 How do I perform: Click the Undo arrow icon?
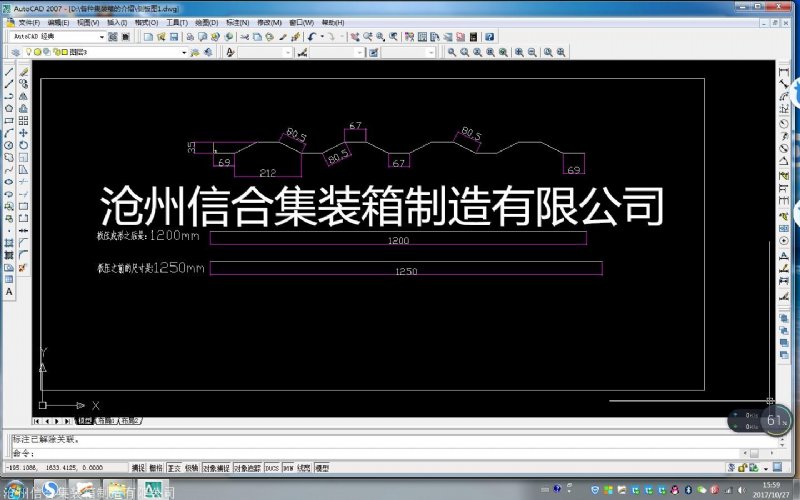click(x=313, y=37)
